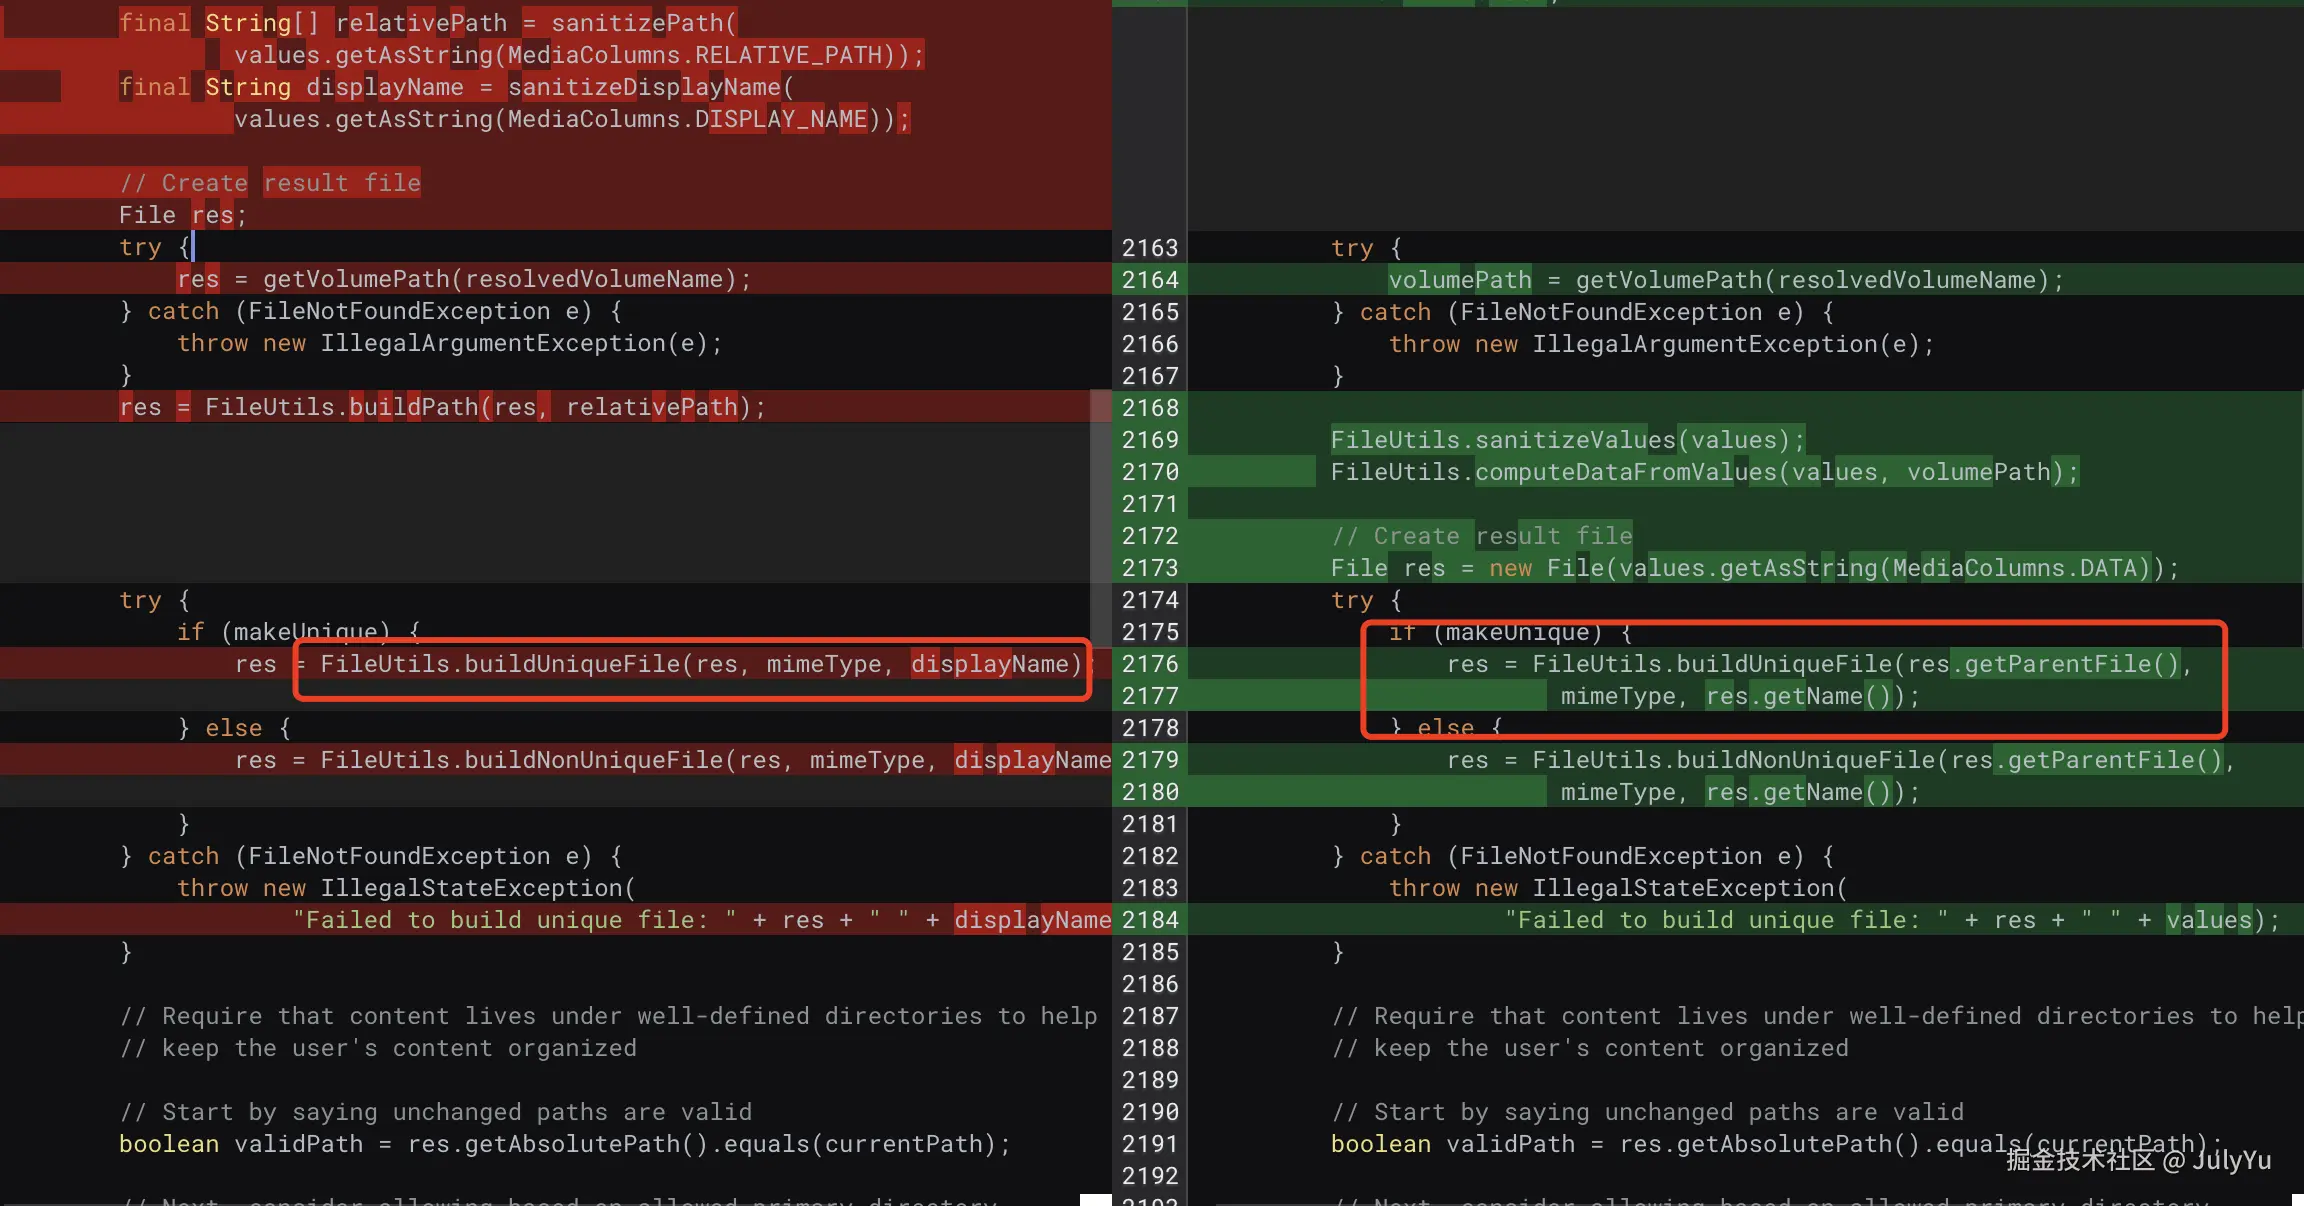The width and height of the screenshot is (2304, 1206).
Task: Click buildUniqueFile call in left pane
Action: (x=571, y=664)
